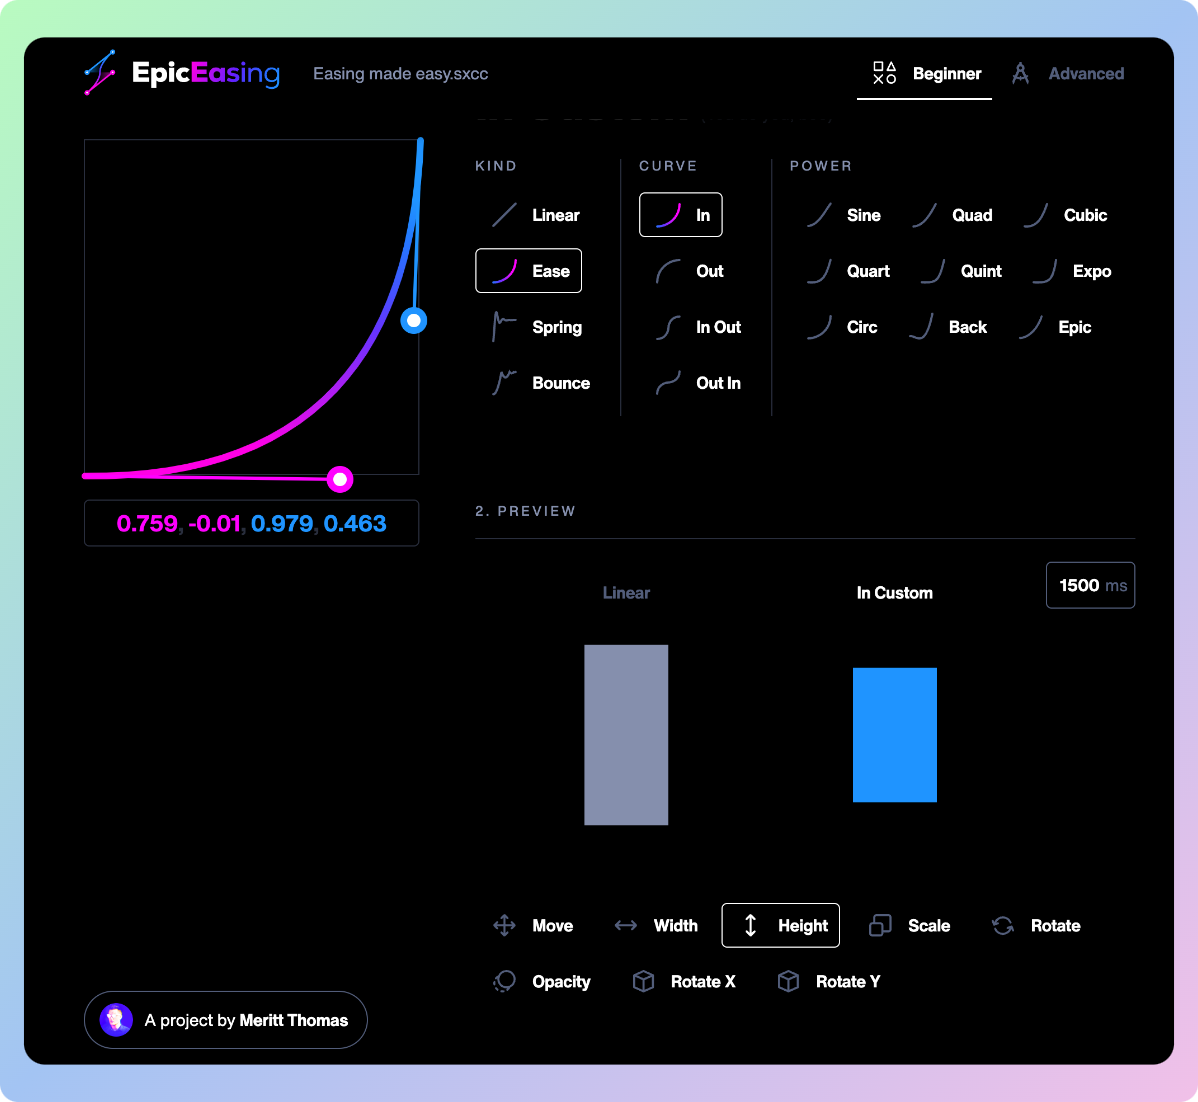The image size is (1198, 1102).
Task: Select the Linear kind option
Action: click(535, 215)
